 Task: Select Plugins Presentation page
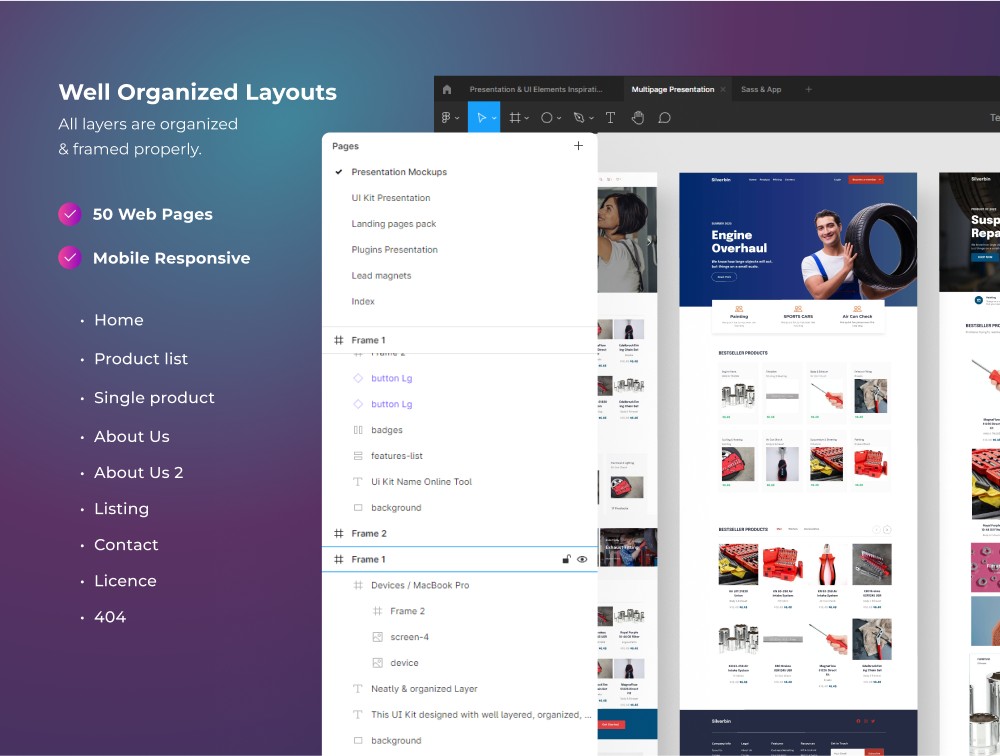394,249
